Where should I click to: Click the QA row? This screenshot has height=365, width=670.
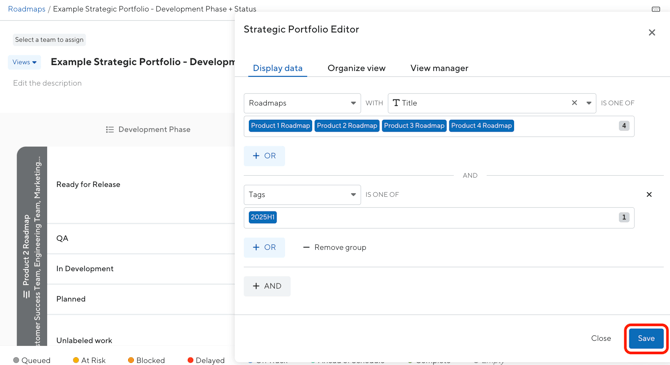click(x=141, y=238)
